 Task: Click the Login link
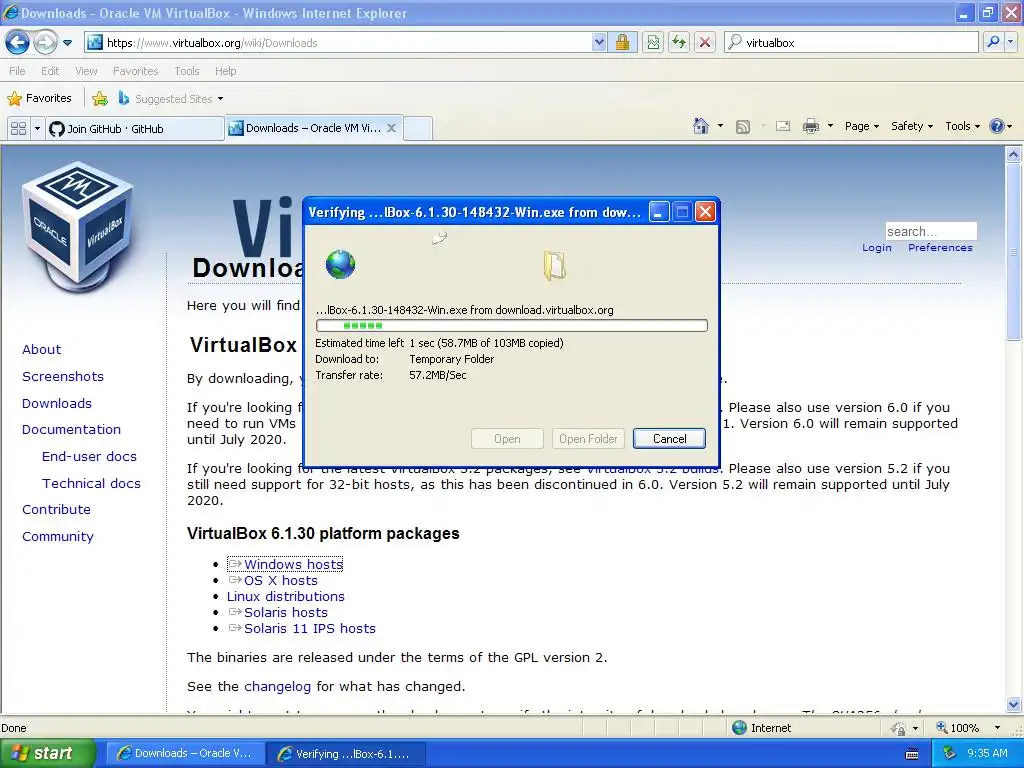(876, 248)
